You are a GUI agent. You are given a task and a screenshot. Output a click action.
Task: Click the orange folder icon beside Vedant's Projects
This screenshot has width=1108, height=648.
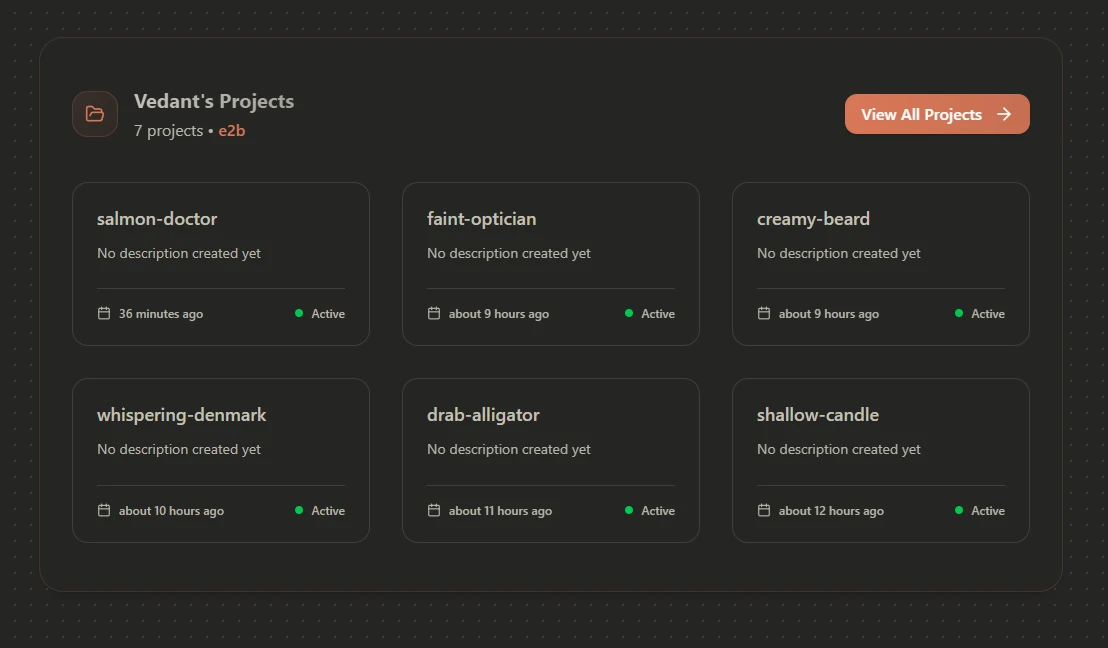tap(95, 114)
